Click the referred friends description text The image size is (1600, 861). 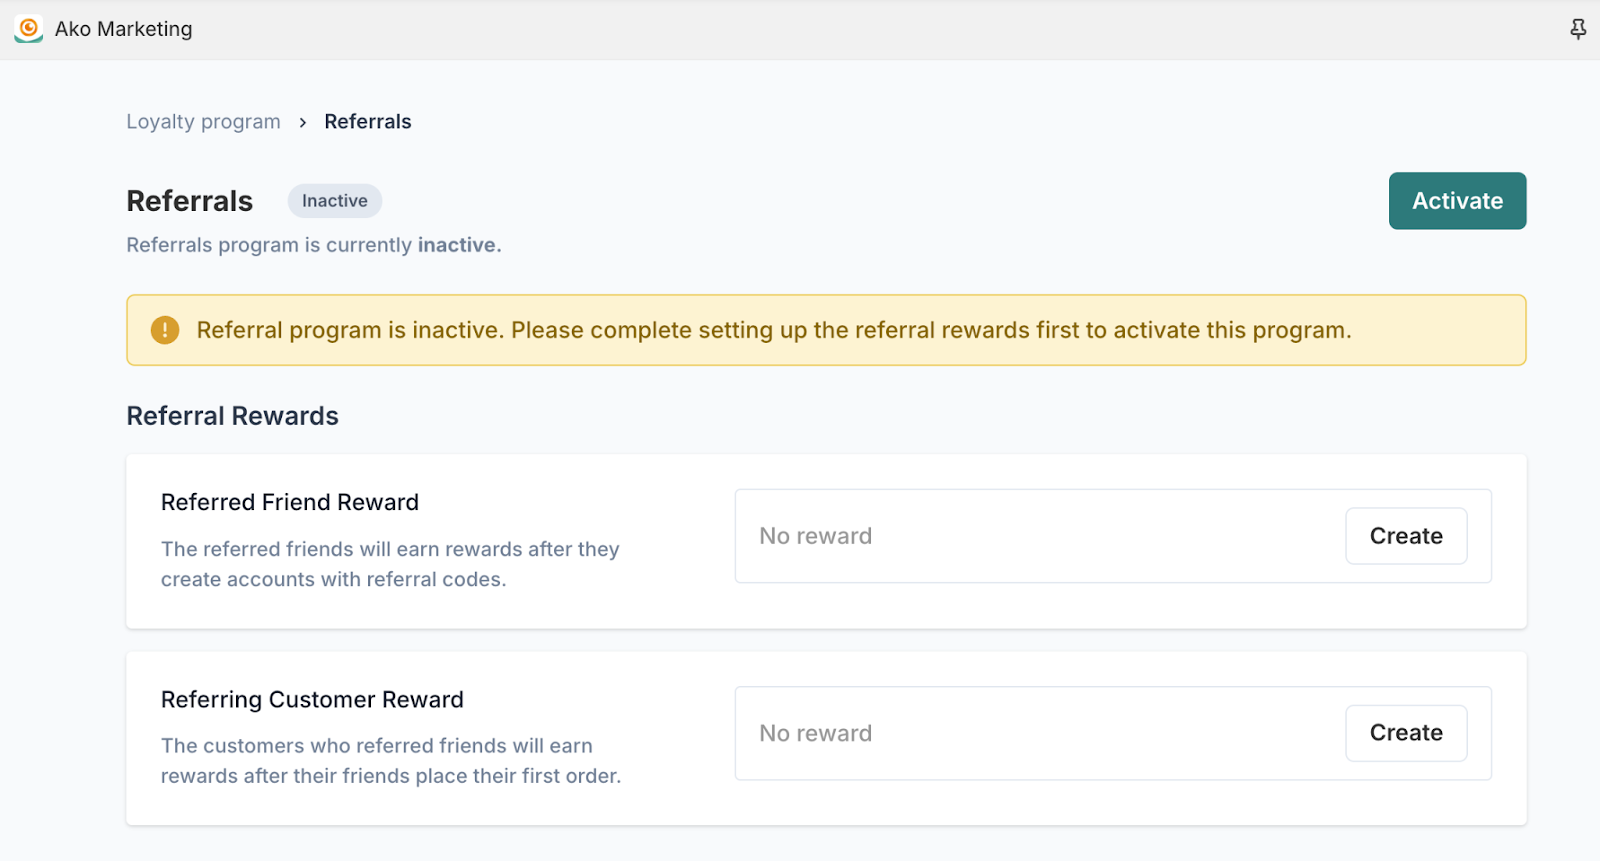390,564
